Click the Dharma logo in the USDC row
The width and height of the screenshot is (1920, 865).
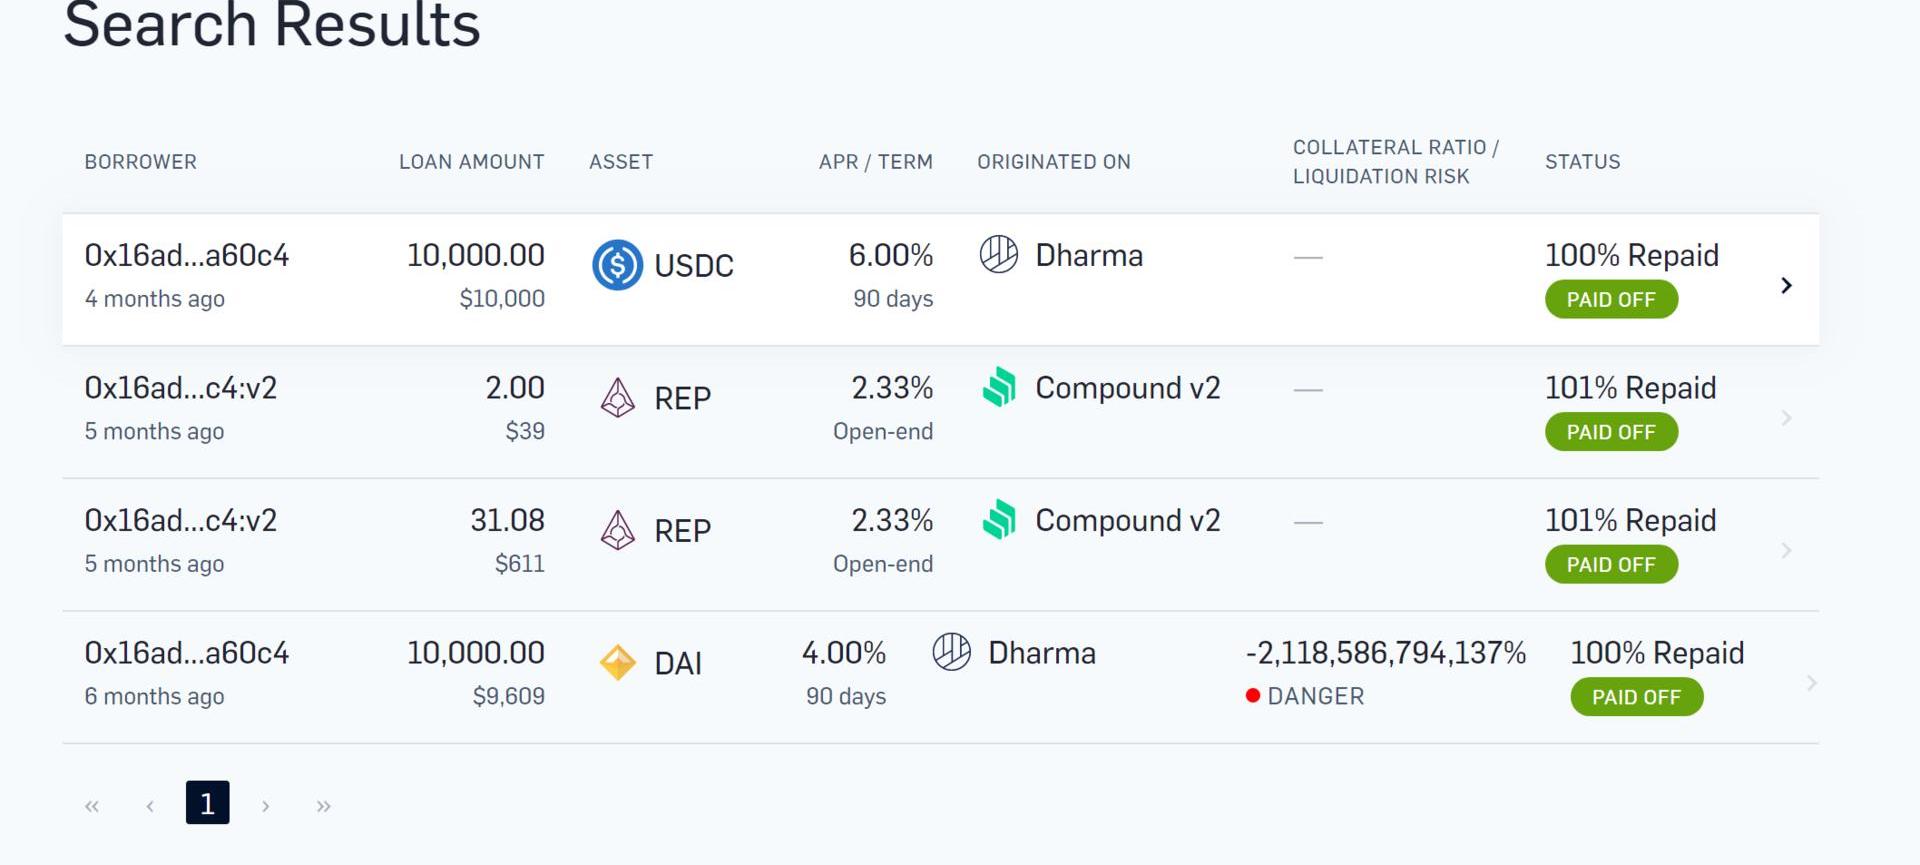point(998,255)
